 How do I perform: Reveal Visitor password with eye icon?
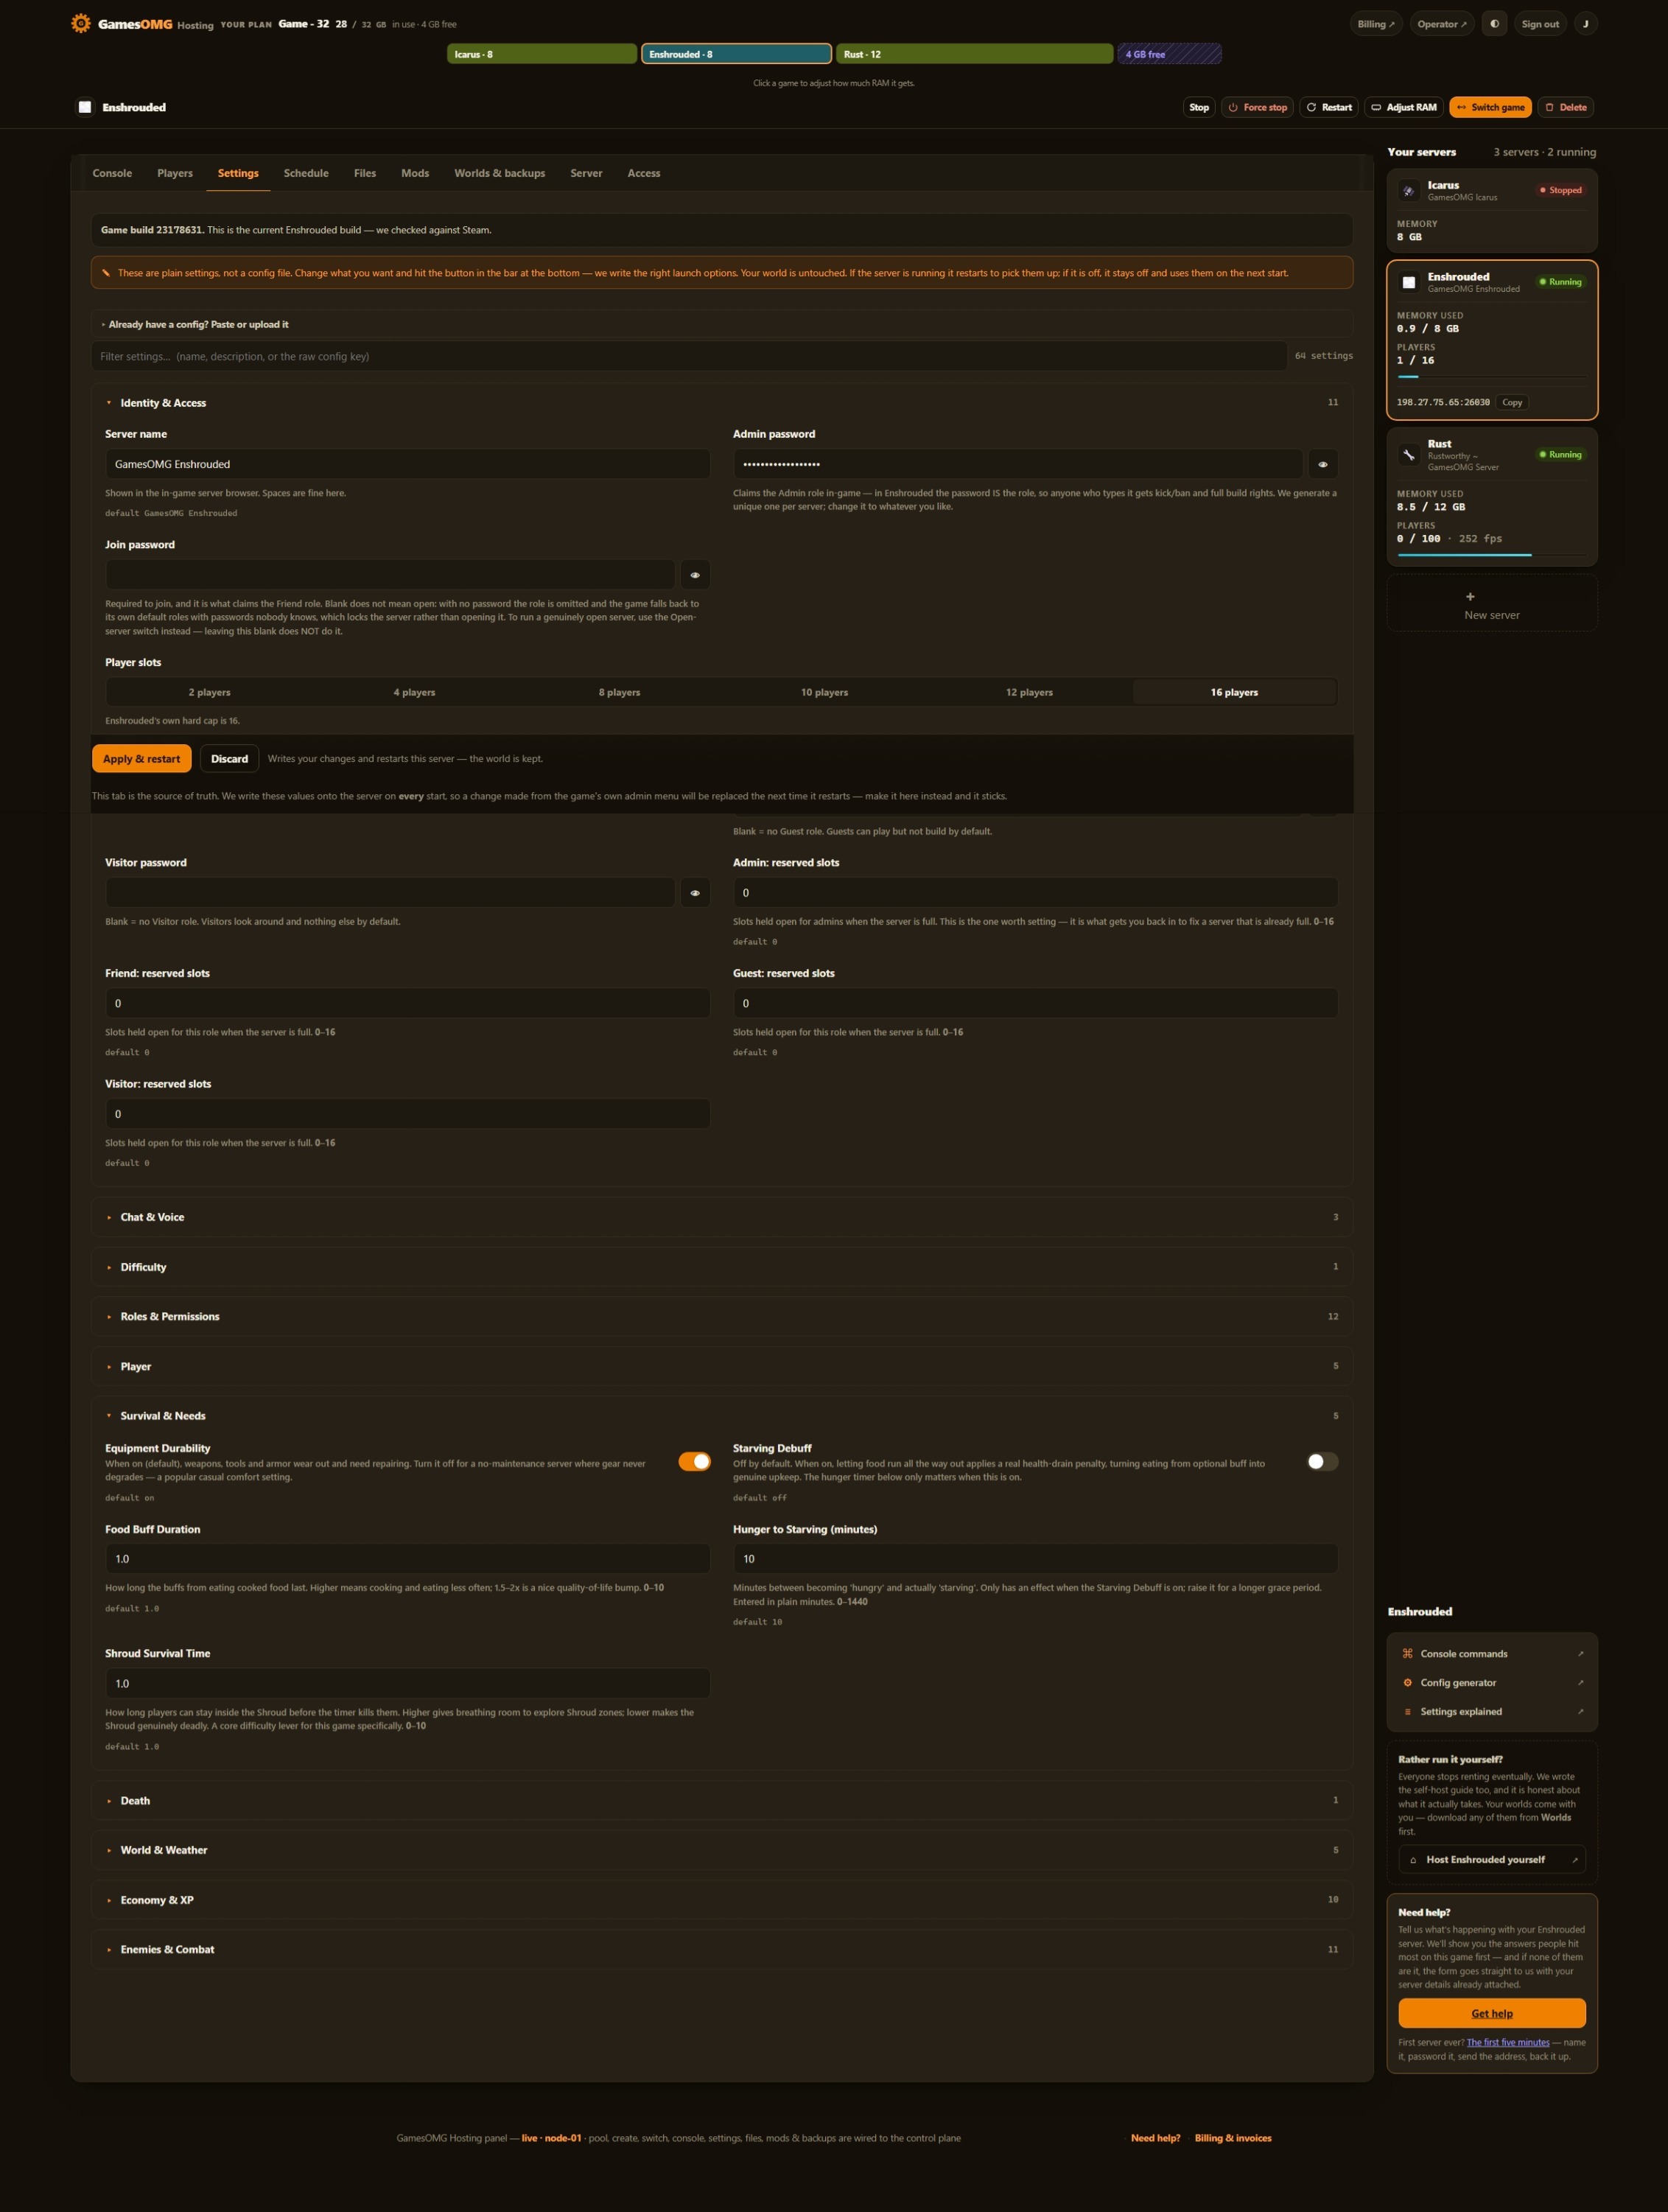[695, 893]
